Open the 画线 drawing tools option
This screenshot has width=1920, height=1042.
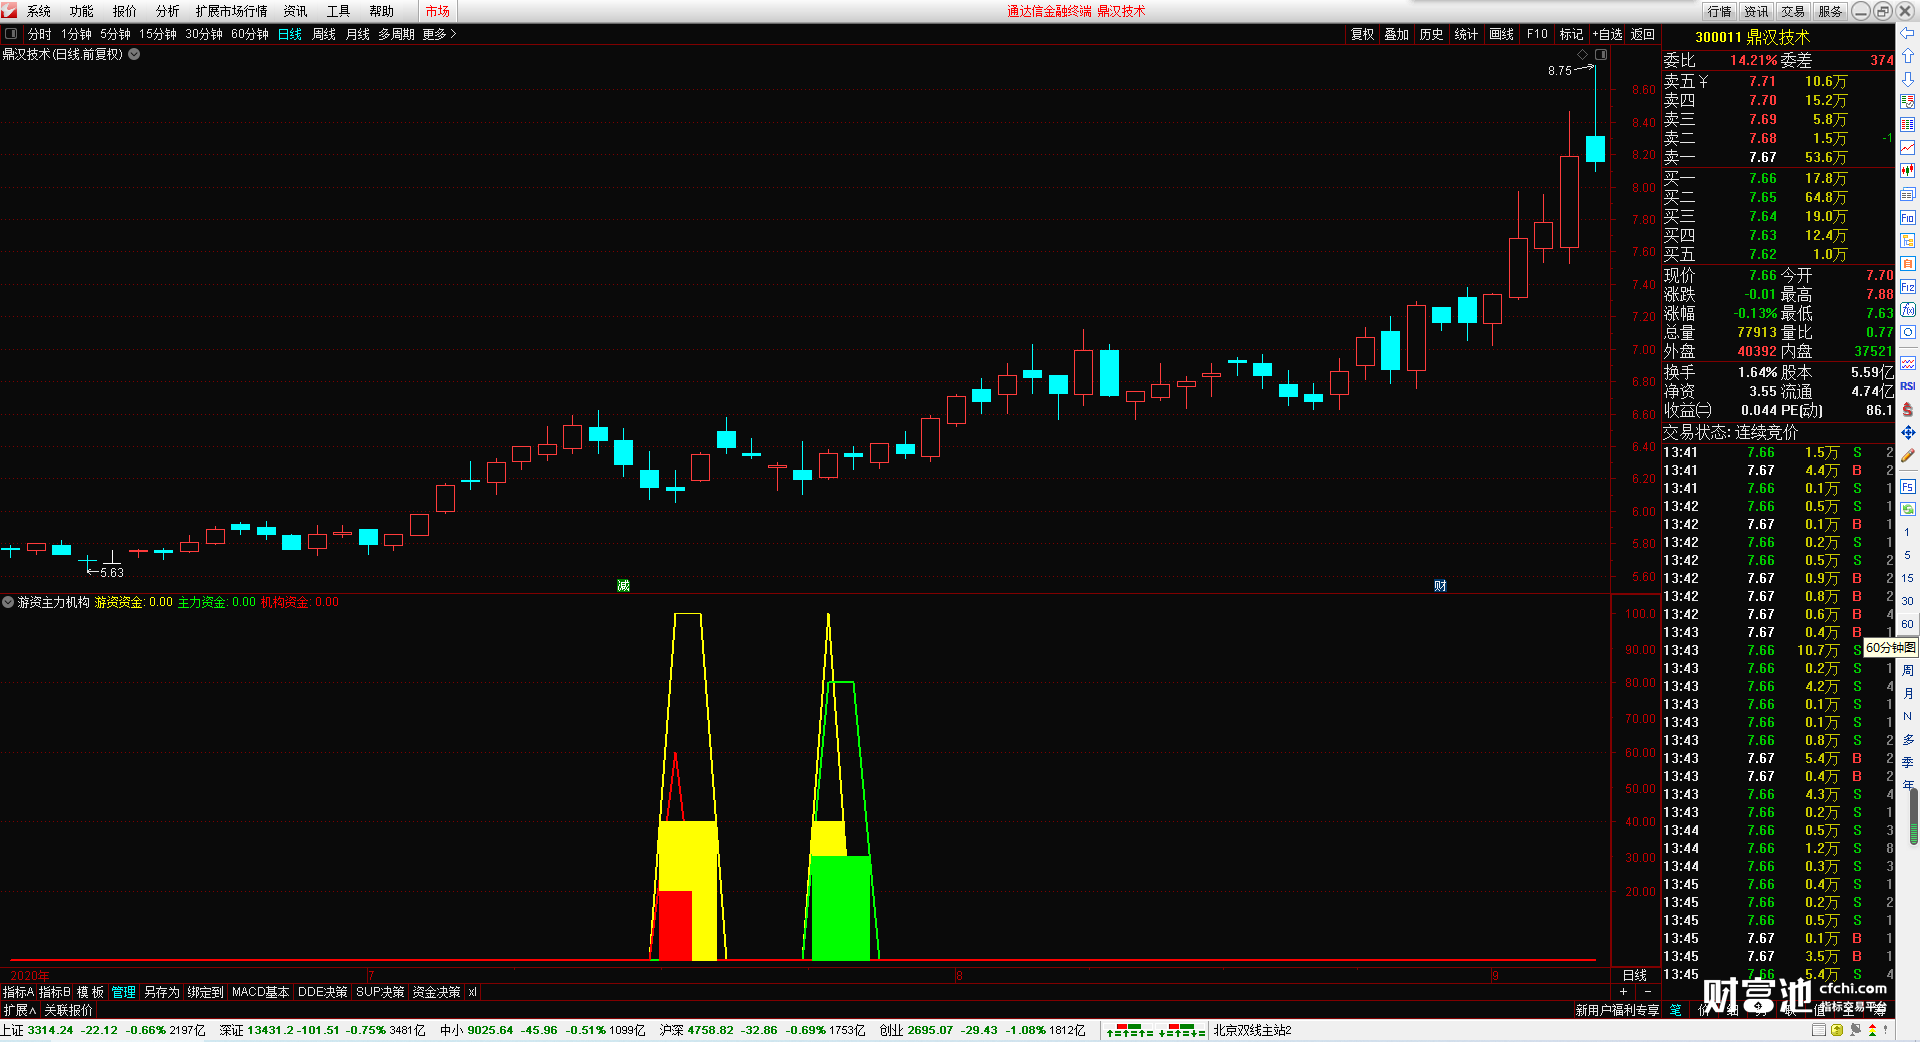[x=1501, y=34]
